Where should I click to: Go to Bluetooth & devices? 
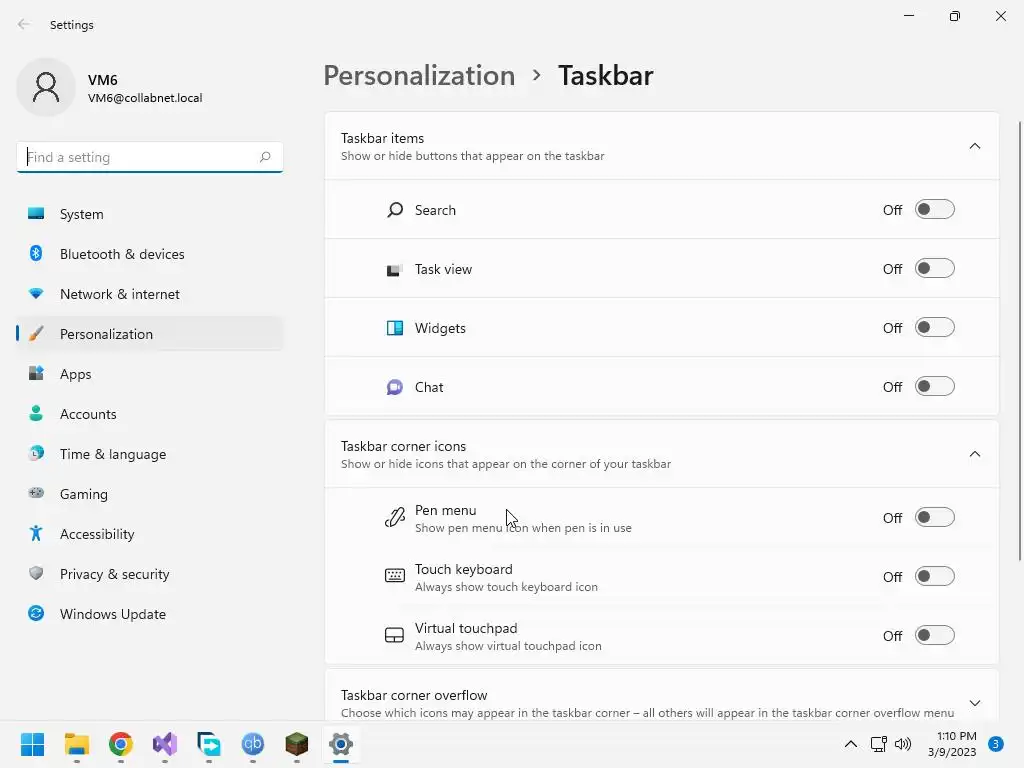[150, 254]
